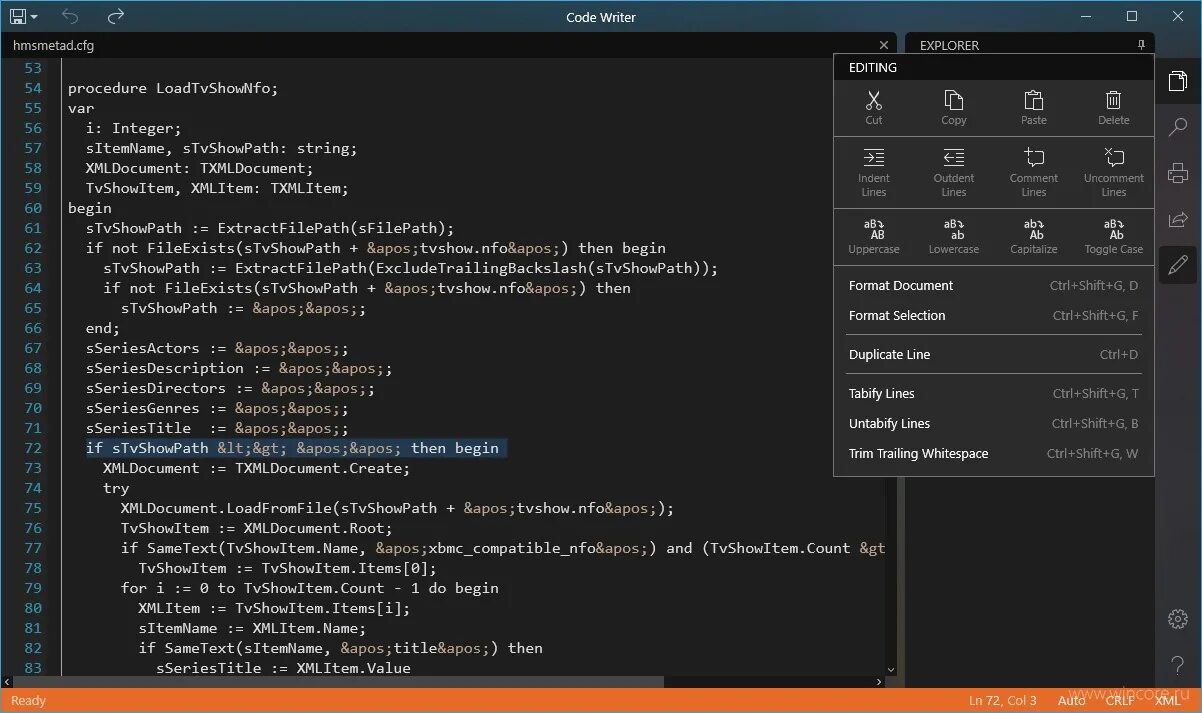Convert selection to Uppercase
Screen dimensions: 1202x713
[x=874, y=237]
